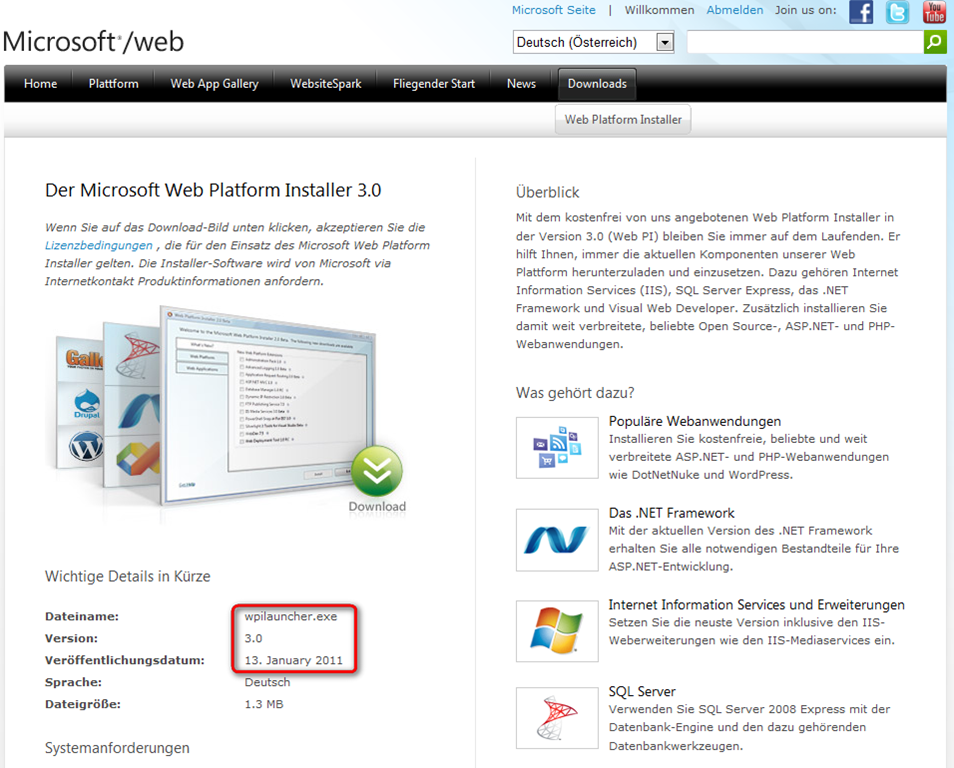Screen dimensions: 954x768
Task: Click Der Microsoft Web Platform Installer 3.0 title
Action: [213, 190]
